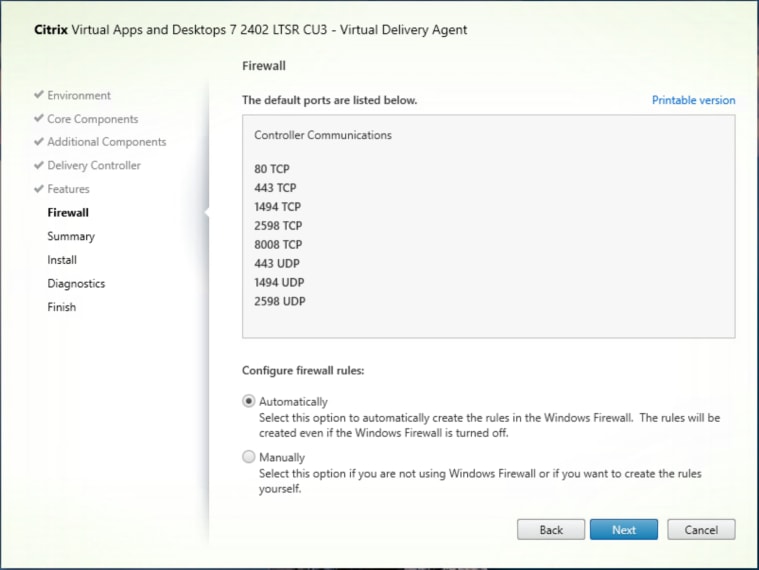The height and width of the screenshot is (570, 759).
Task: Click the Features step checkmark icon
Action: click(39, 189)
